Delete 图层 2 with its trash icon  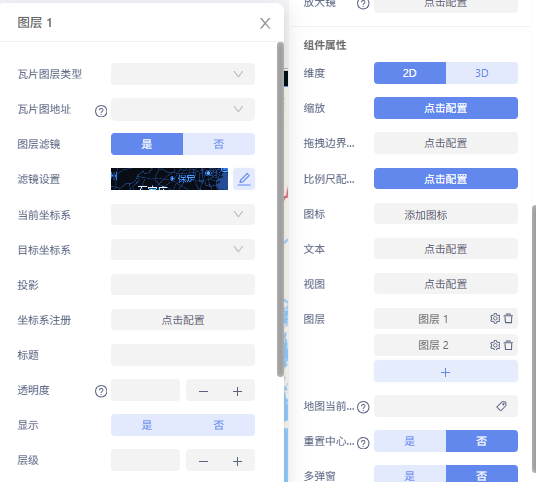click(x=508, y=345)
